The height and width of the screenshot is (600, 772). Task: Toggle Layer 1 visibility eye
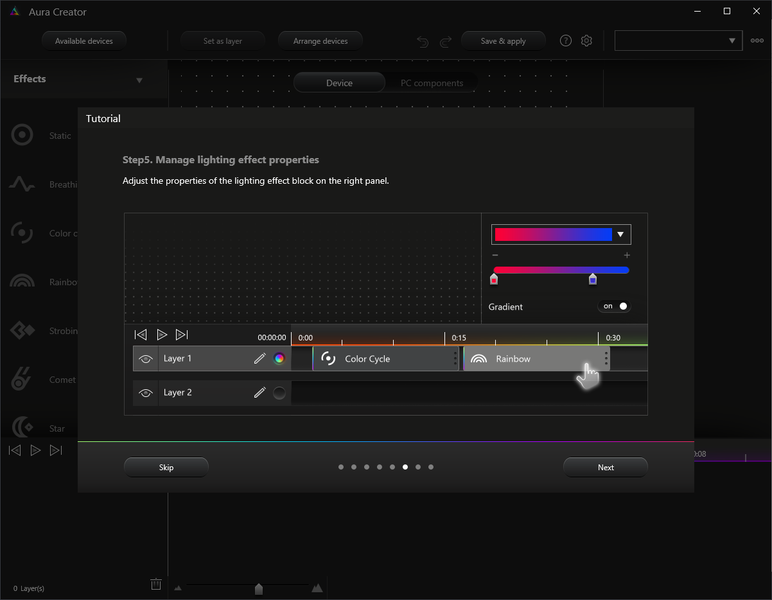145,359
